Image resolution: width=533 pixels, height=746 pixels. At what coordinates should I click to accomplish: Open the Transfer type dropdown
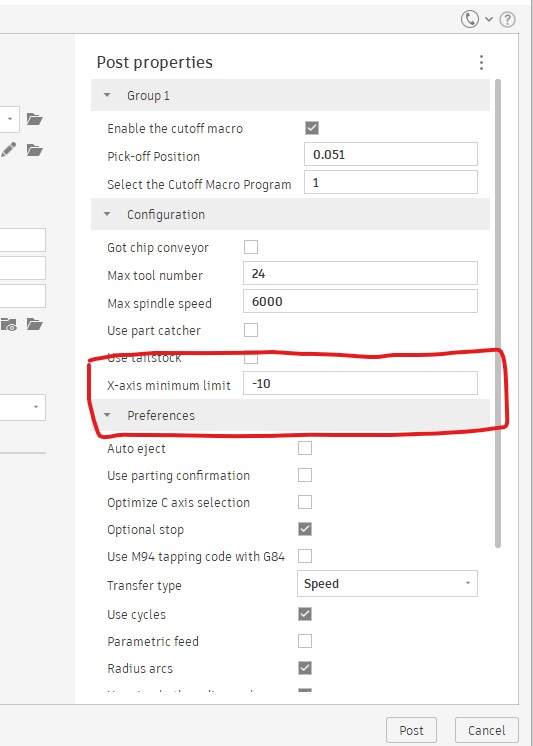pos(387,584)
